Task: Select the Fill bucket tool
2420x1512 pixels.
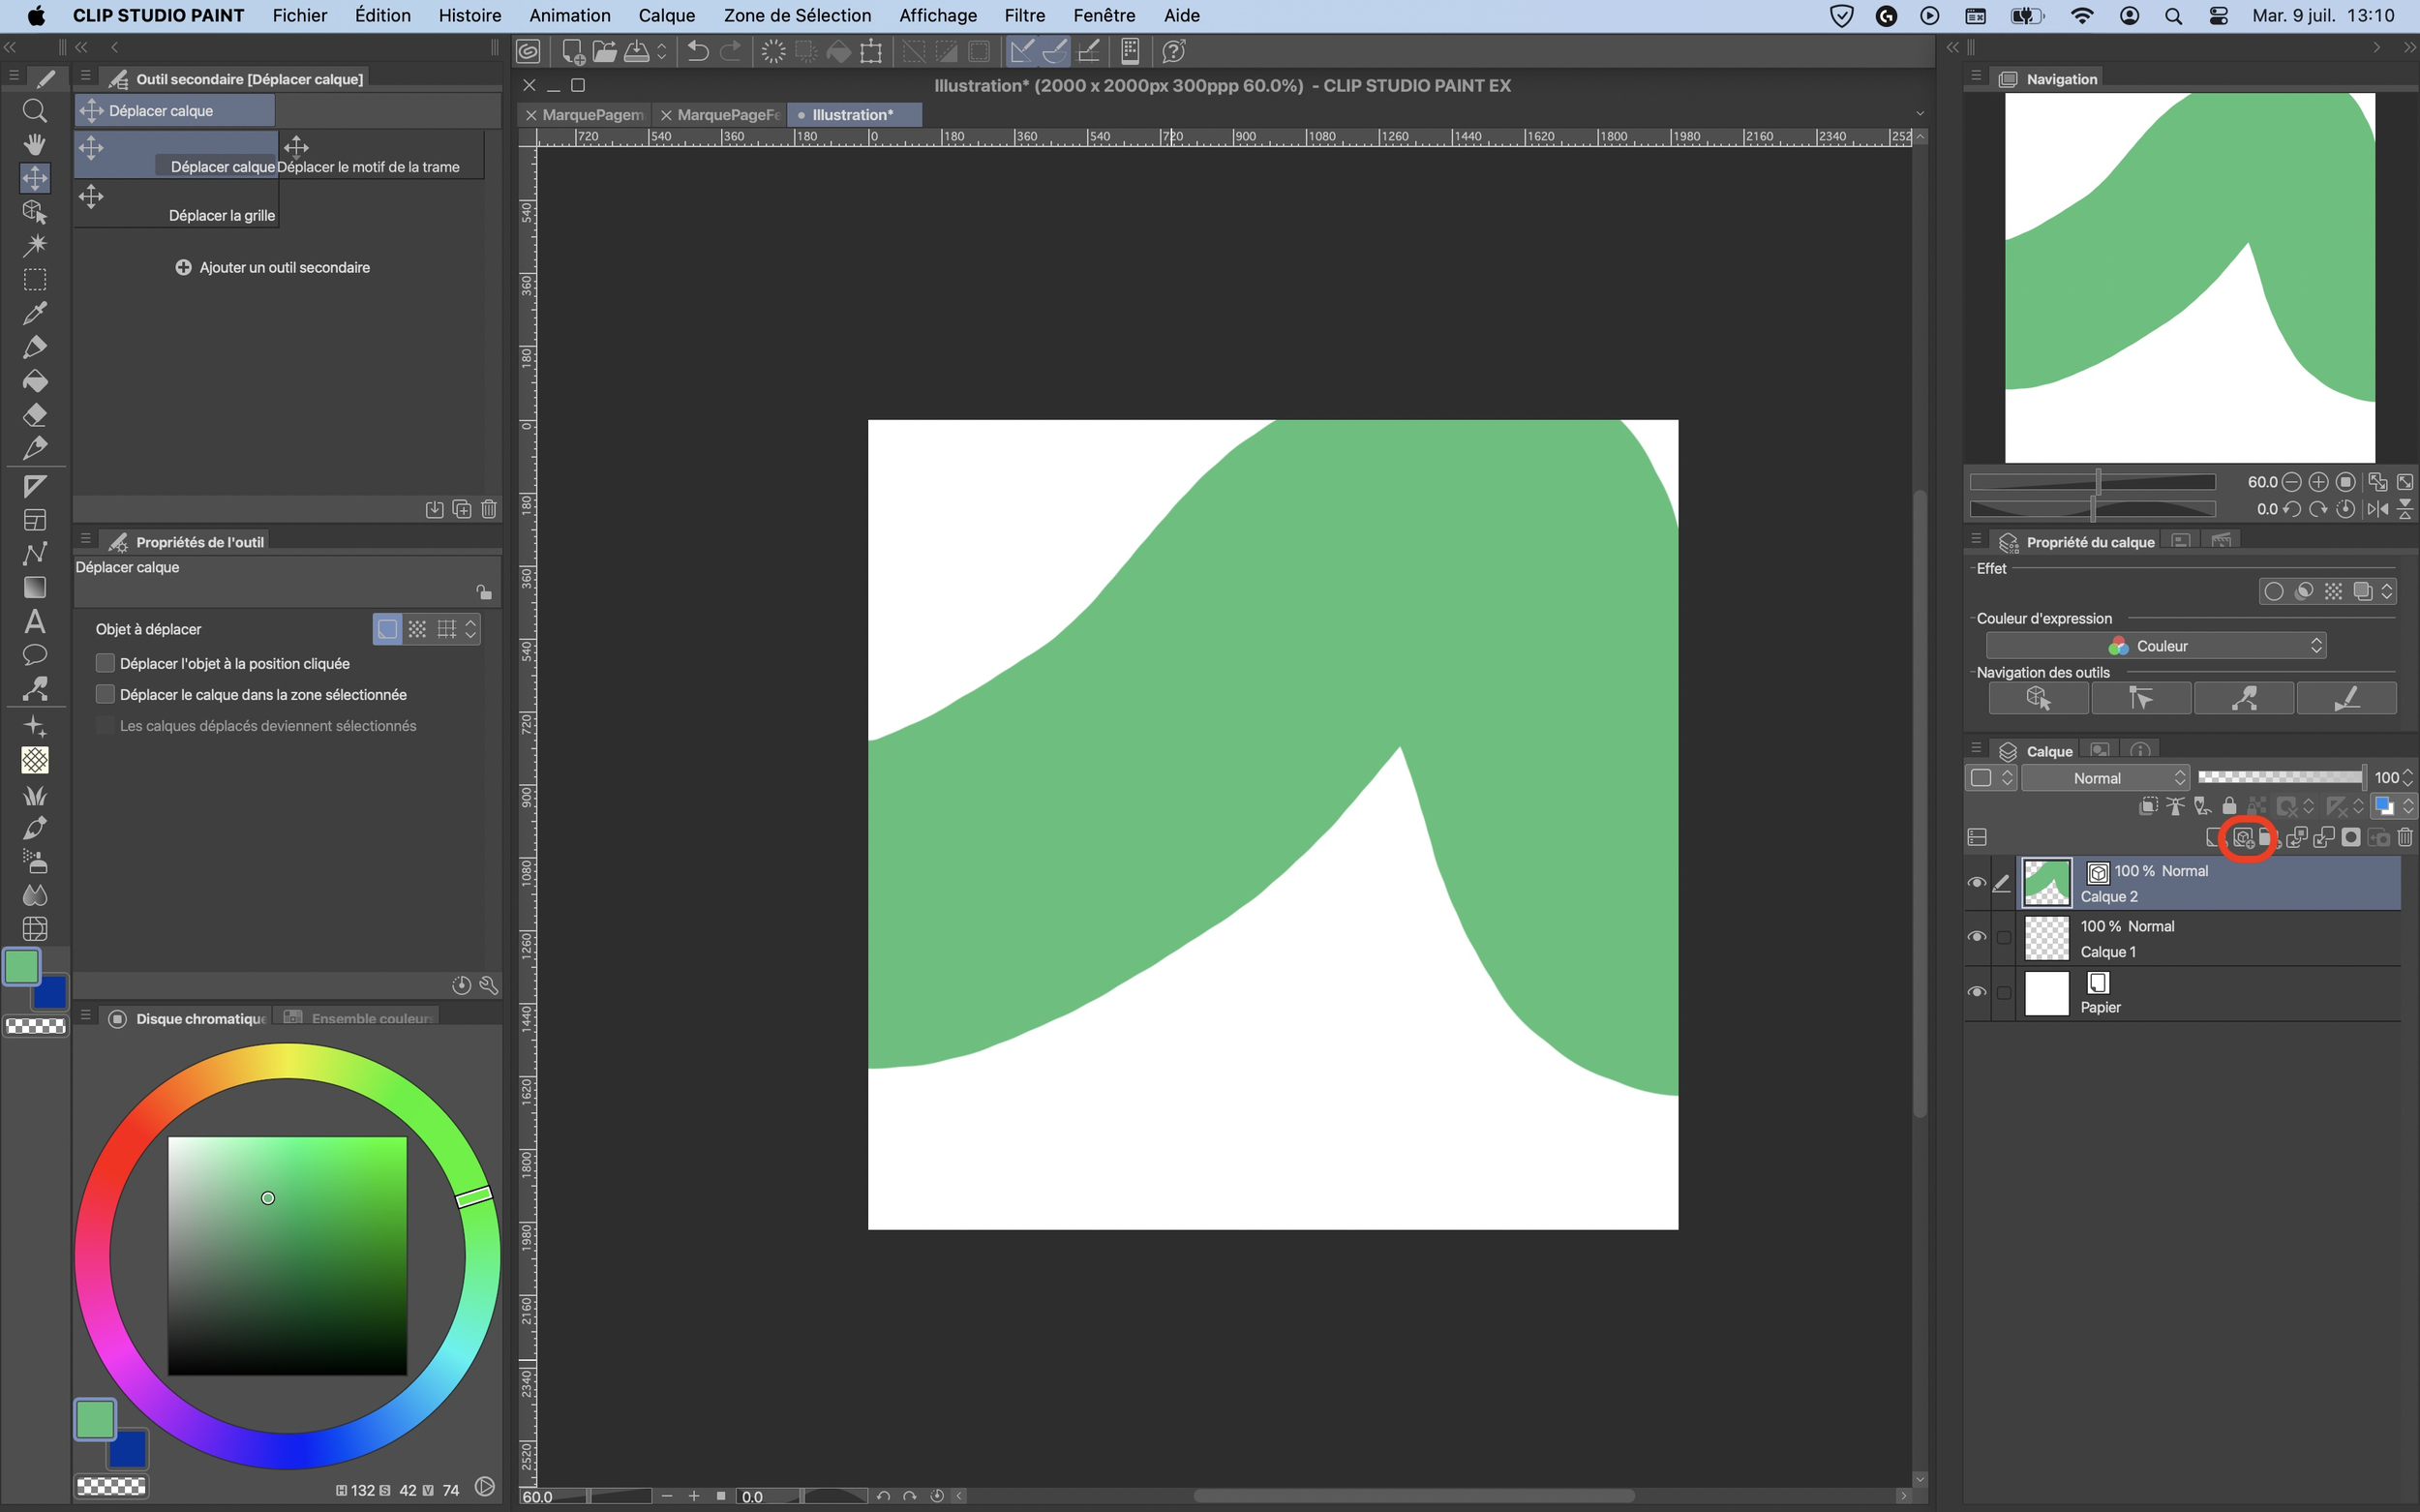Action: click(34, 381)
